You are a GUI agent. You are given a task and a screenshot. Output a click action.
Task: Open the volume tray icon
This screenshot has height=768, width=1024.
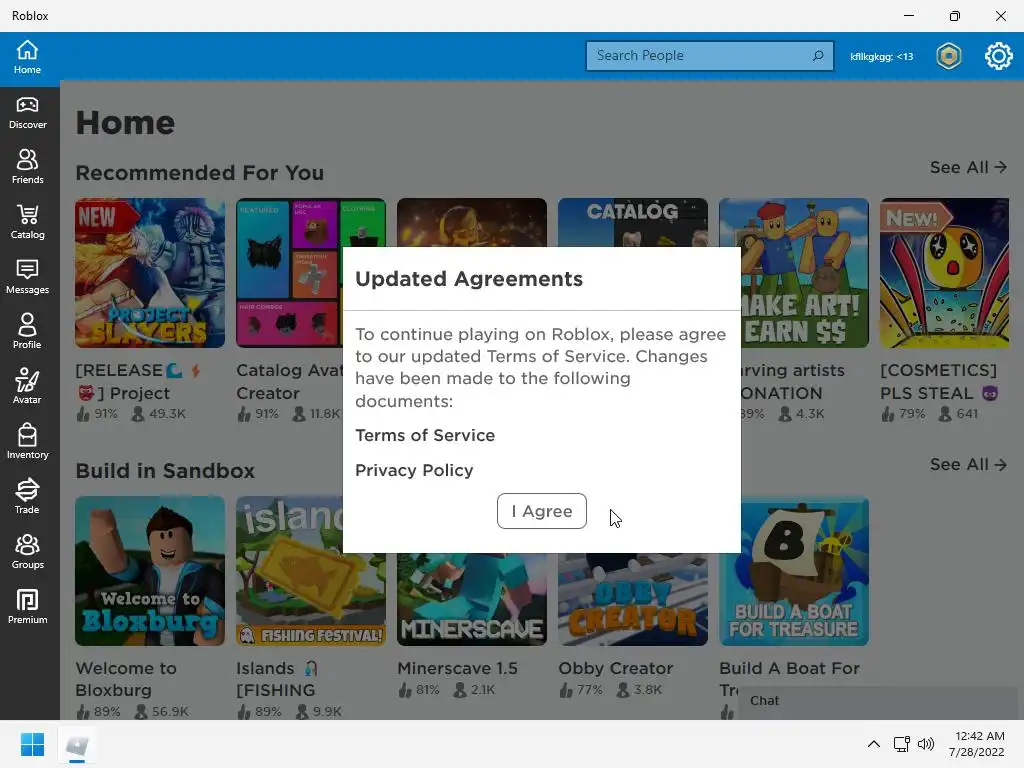(x=926, y=744)
